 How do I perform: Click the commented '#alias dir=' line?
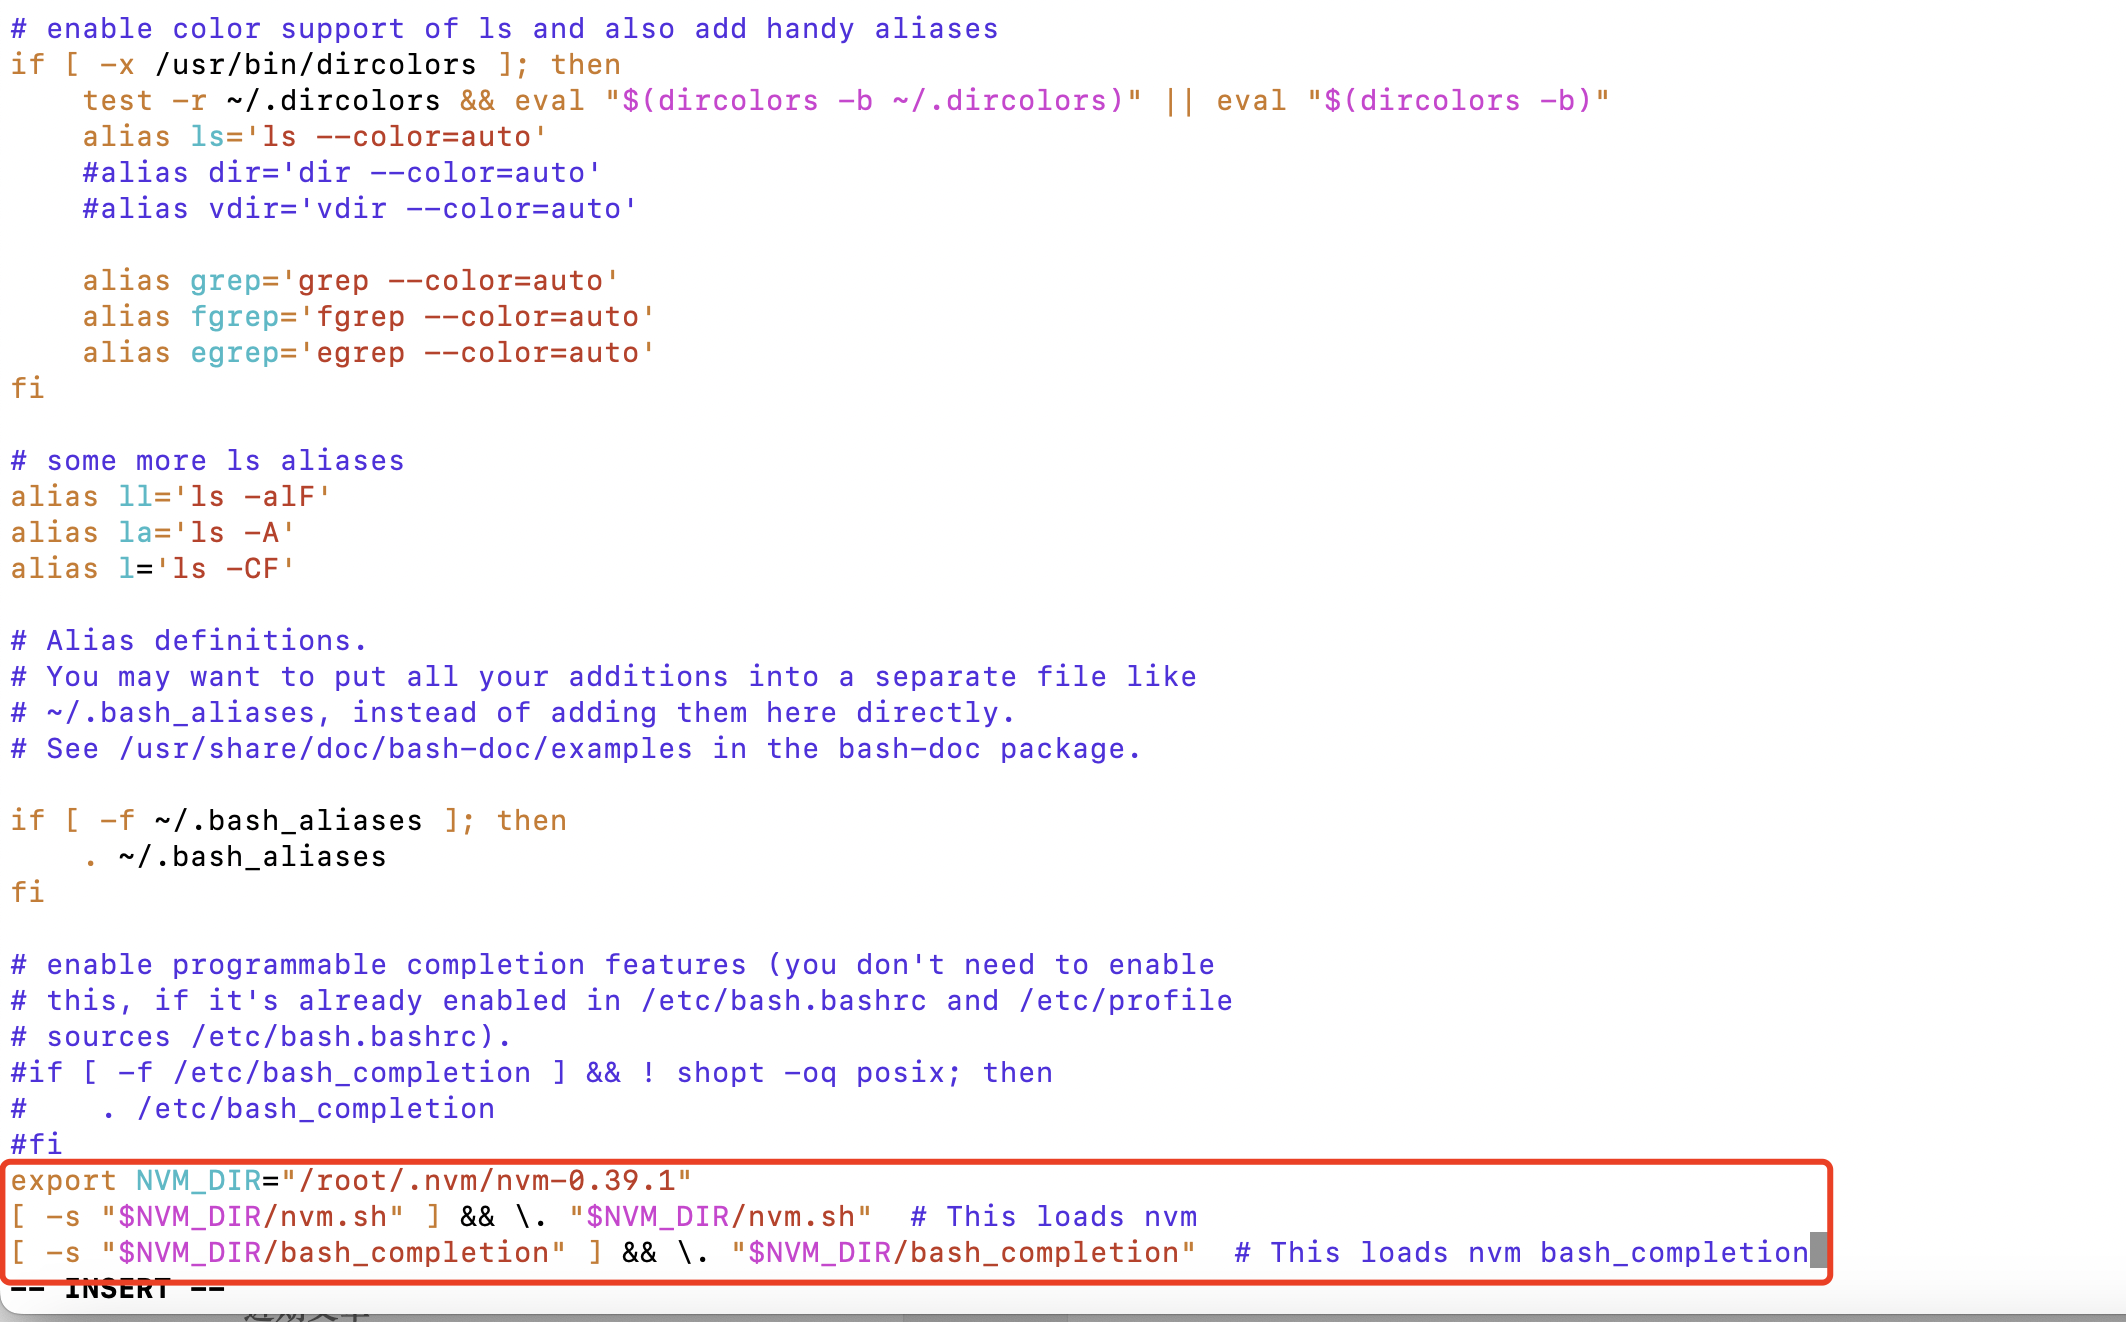pyautogui.click(x=342, y=173)
